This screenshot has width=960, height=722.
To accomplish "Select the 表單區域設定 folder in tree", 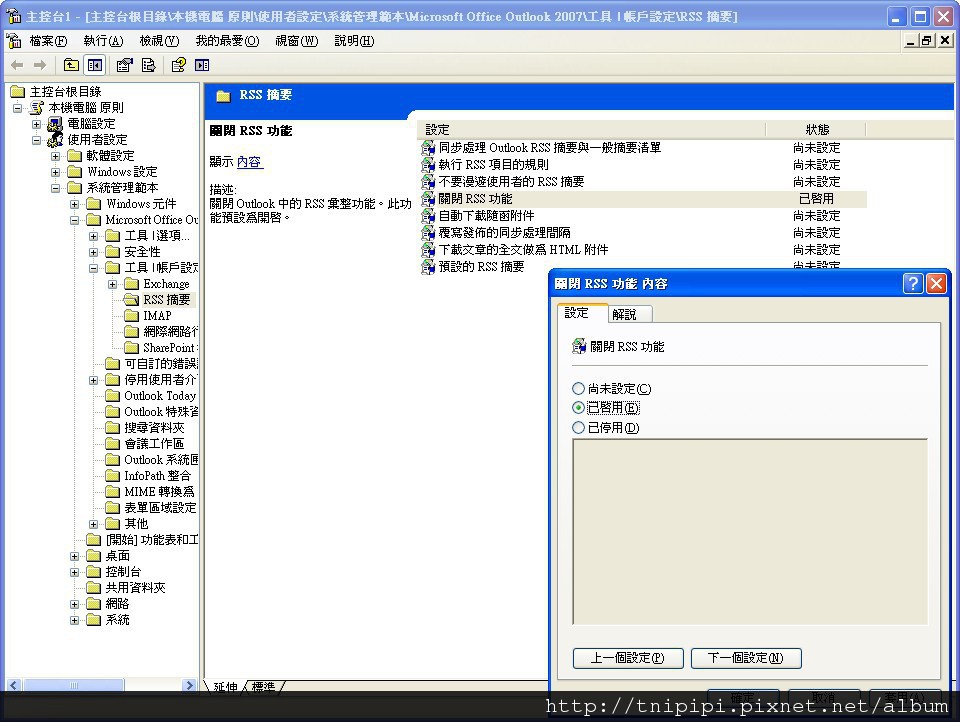I will tap(151, 508).
